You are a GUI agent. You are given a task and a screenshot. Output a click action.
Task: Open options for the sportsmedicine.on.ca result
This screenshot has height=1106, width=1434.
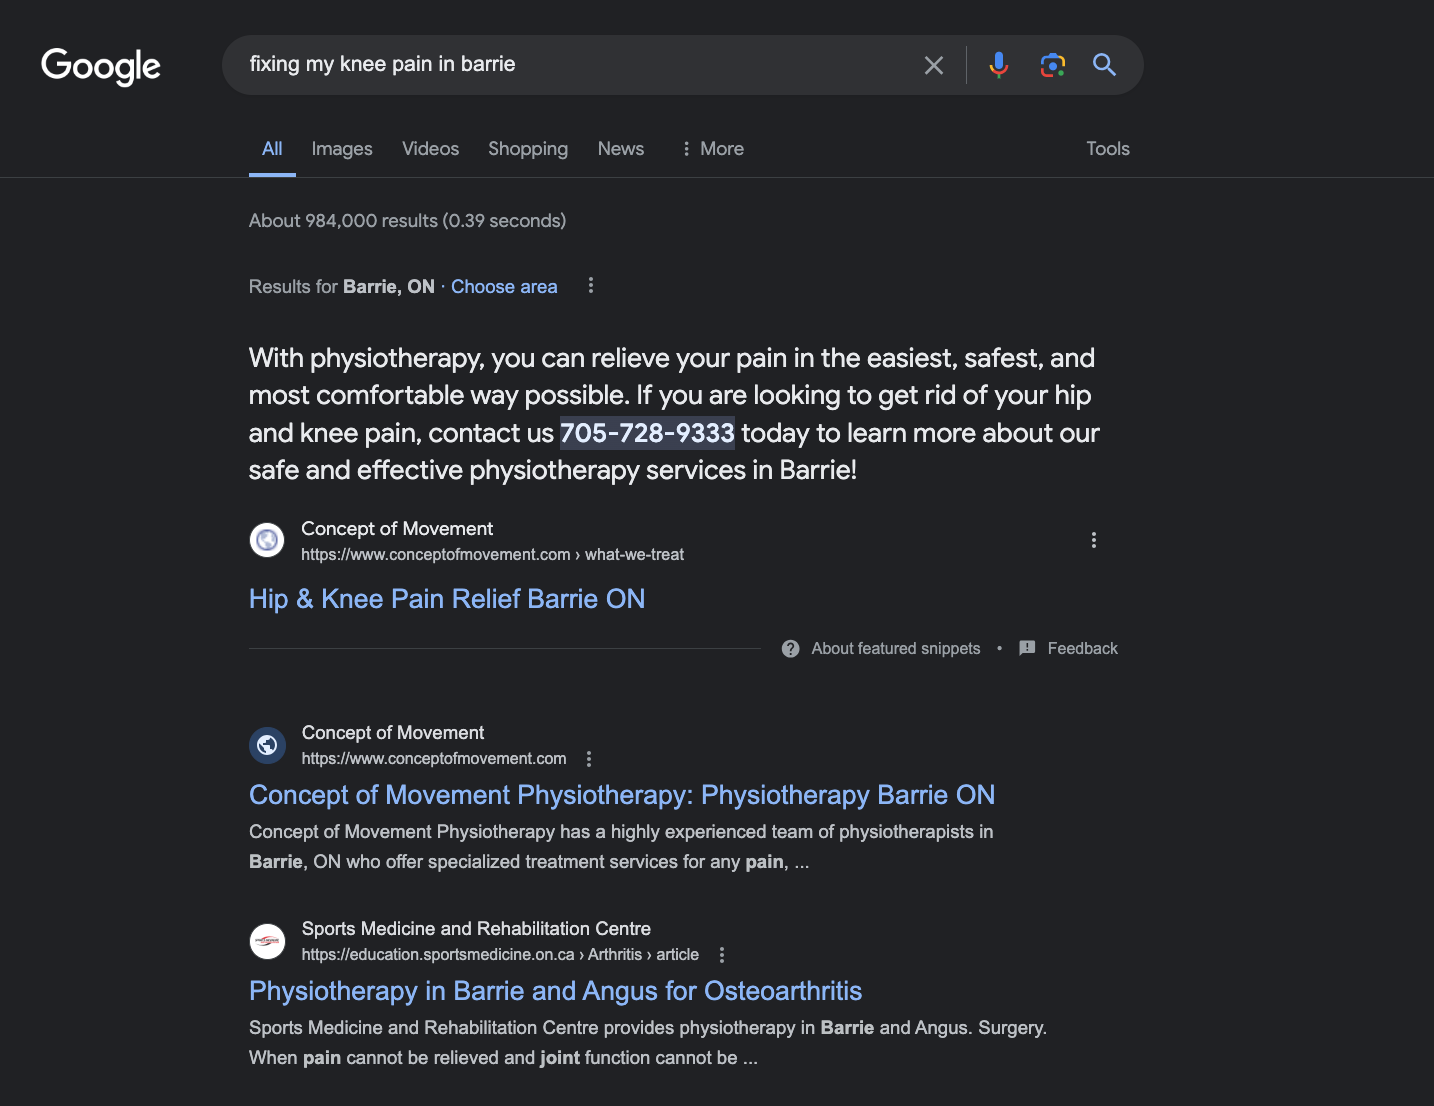tap(722, 955)
